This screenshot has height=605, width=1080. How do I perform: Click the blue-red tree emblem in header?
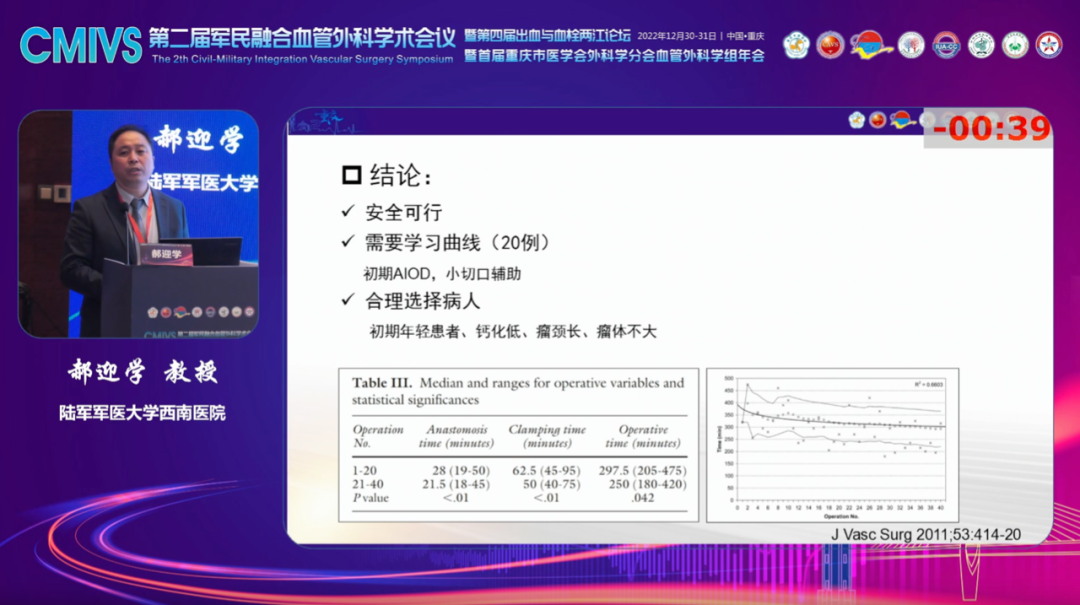point(911,45)
